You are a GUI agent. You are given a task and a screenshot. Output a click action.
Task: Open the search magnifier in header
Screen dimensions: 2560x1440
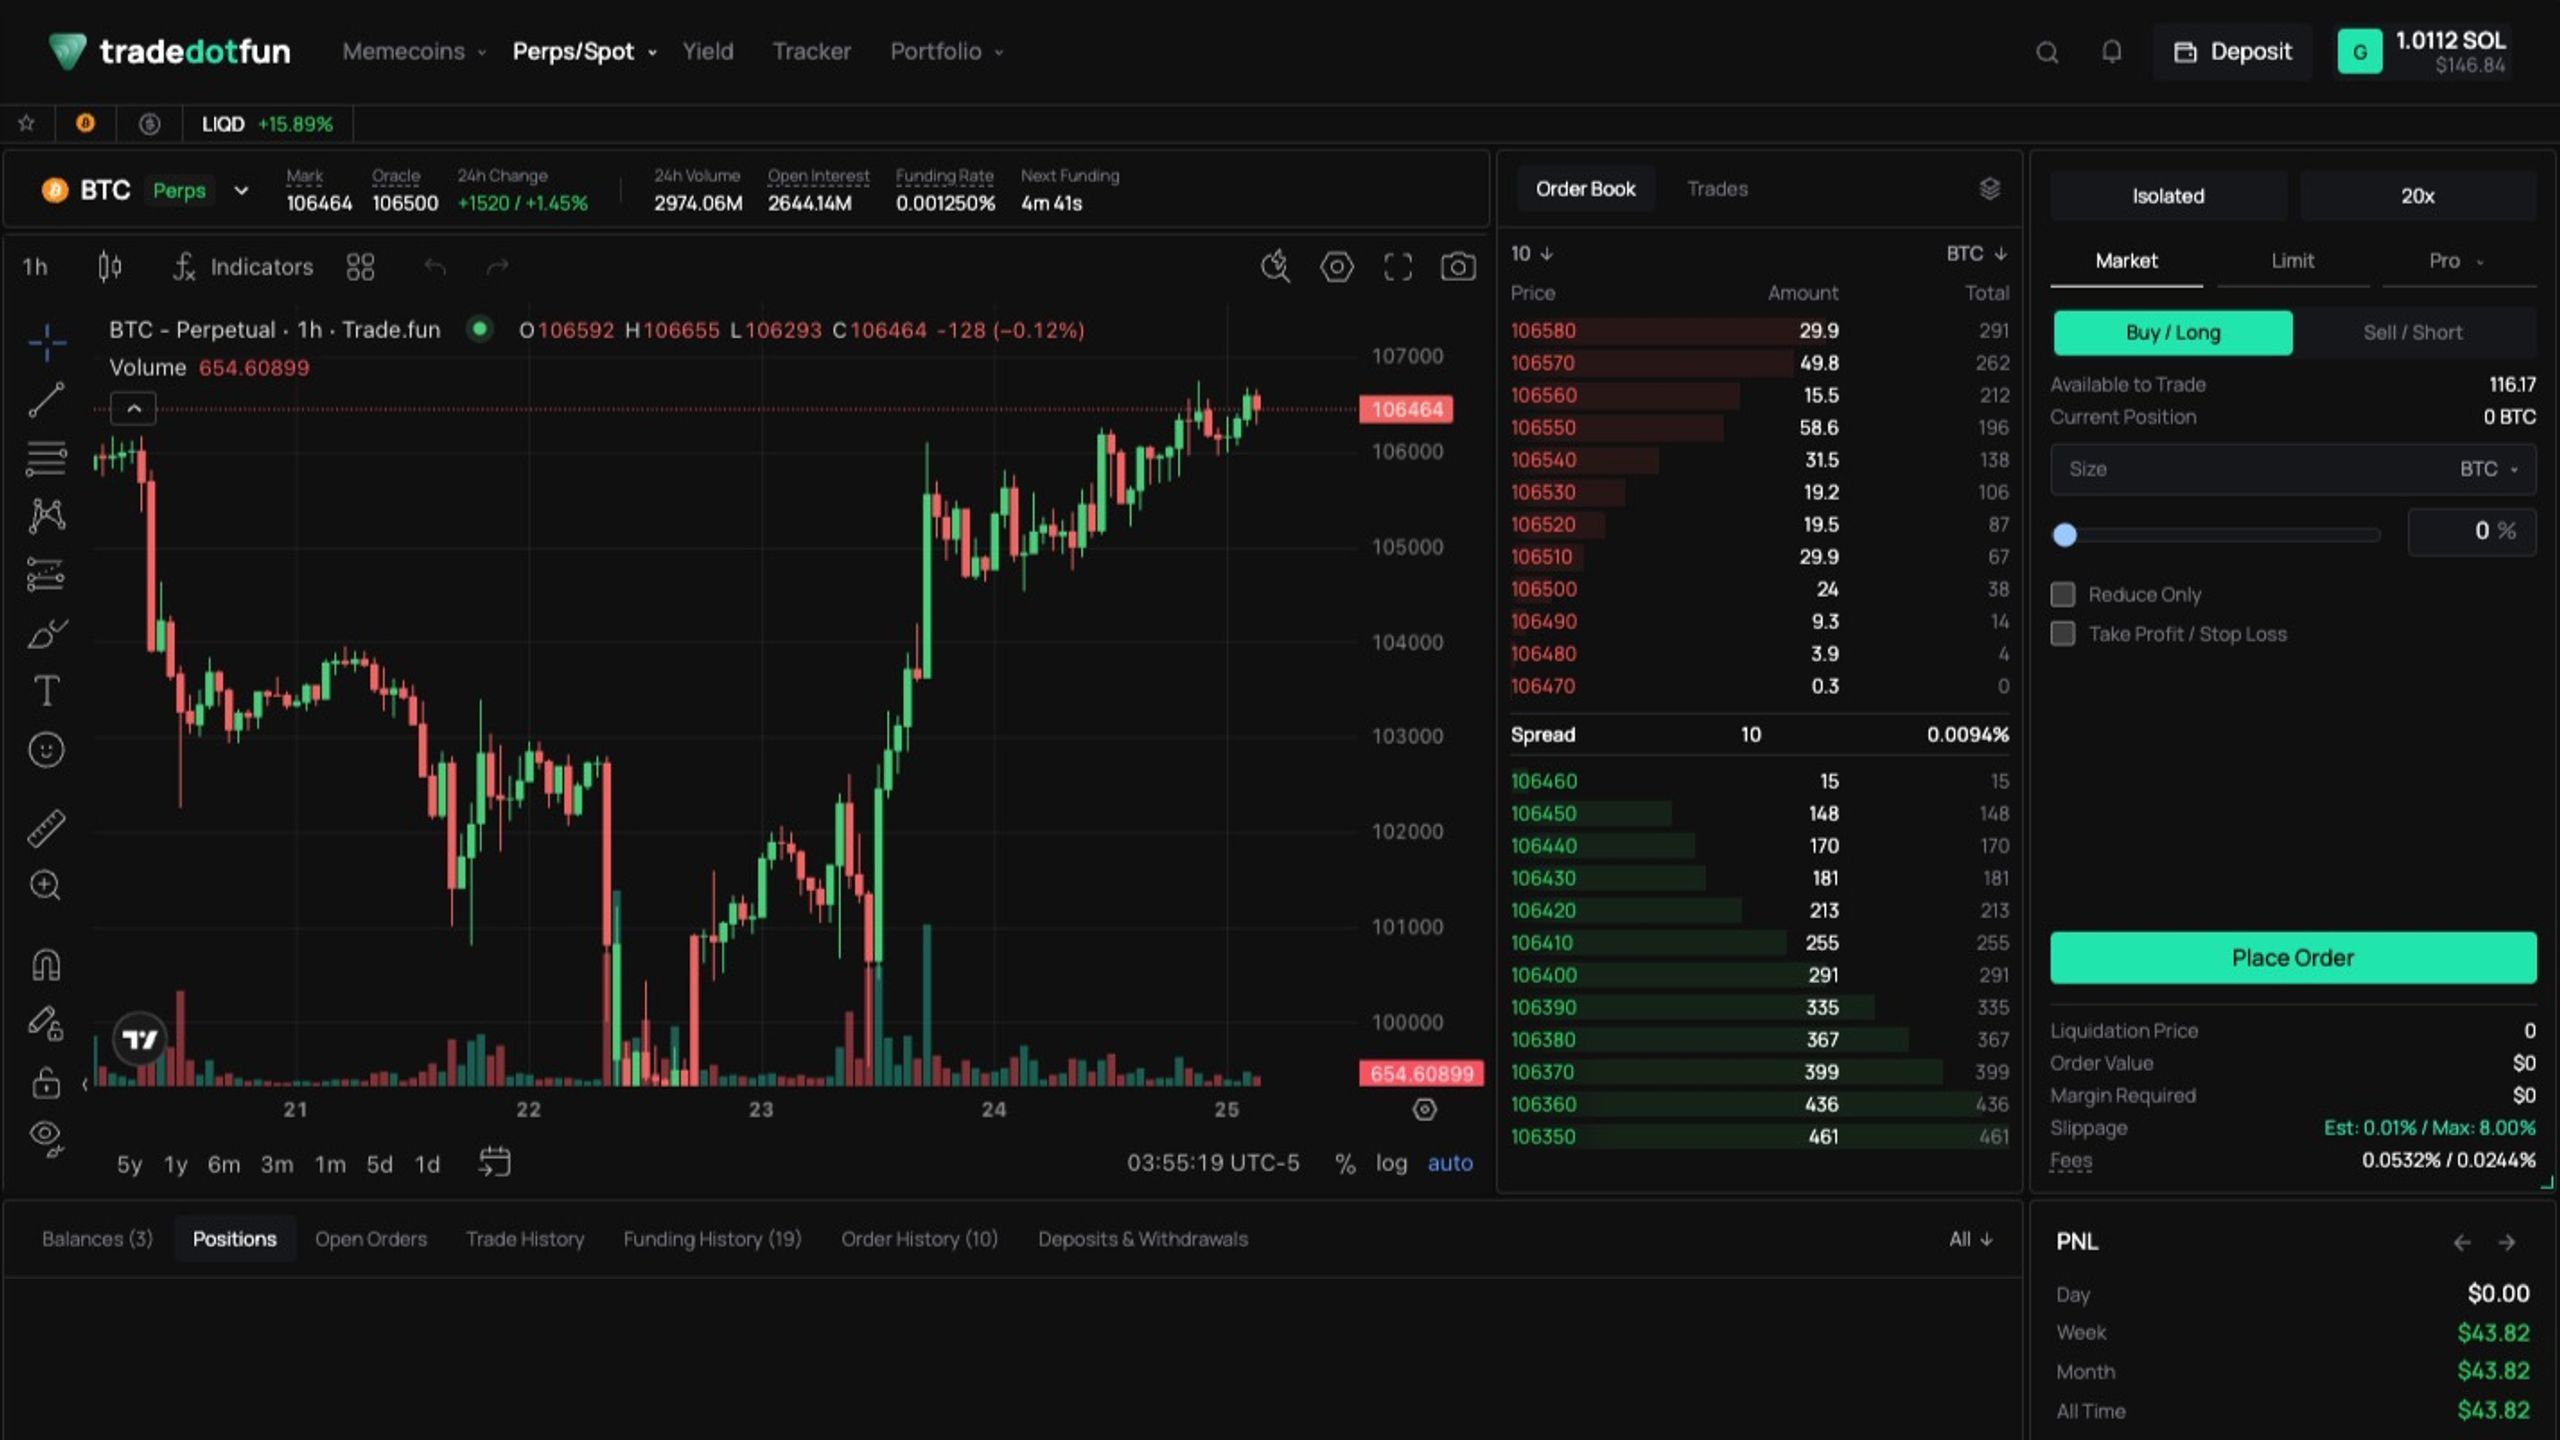click(x=2047, y=52)
